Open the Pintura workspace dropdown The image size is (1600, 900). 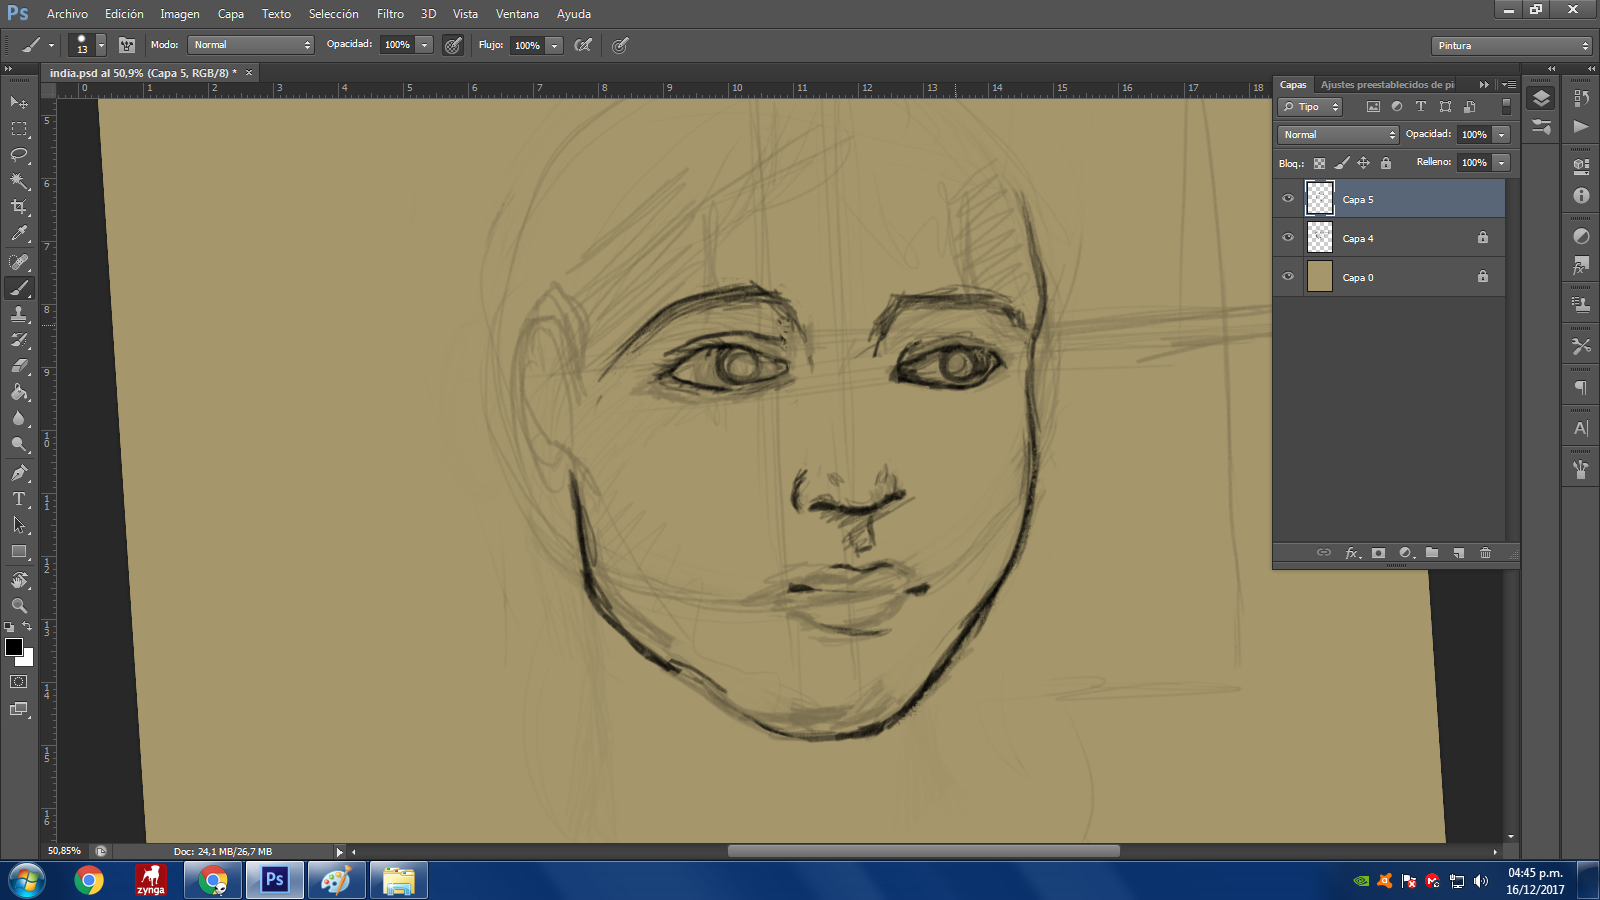[1511, 46]
